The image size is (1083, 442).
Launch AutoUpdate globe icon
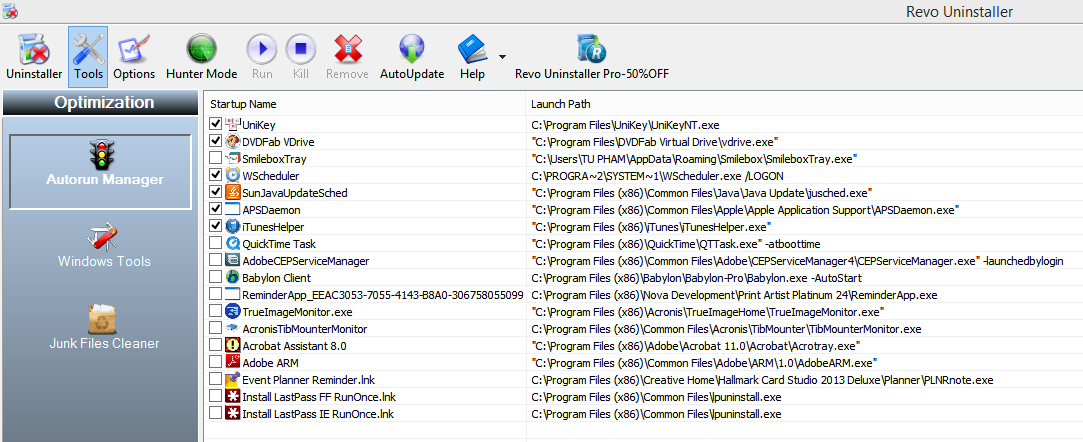coord(412,50)
